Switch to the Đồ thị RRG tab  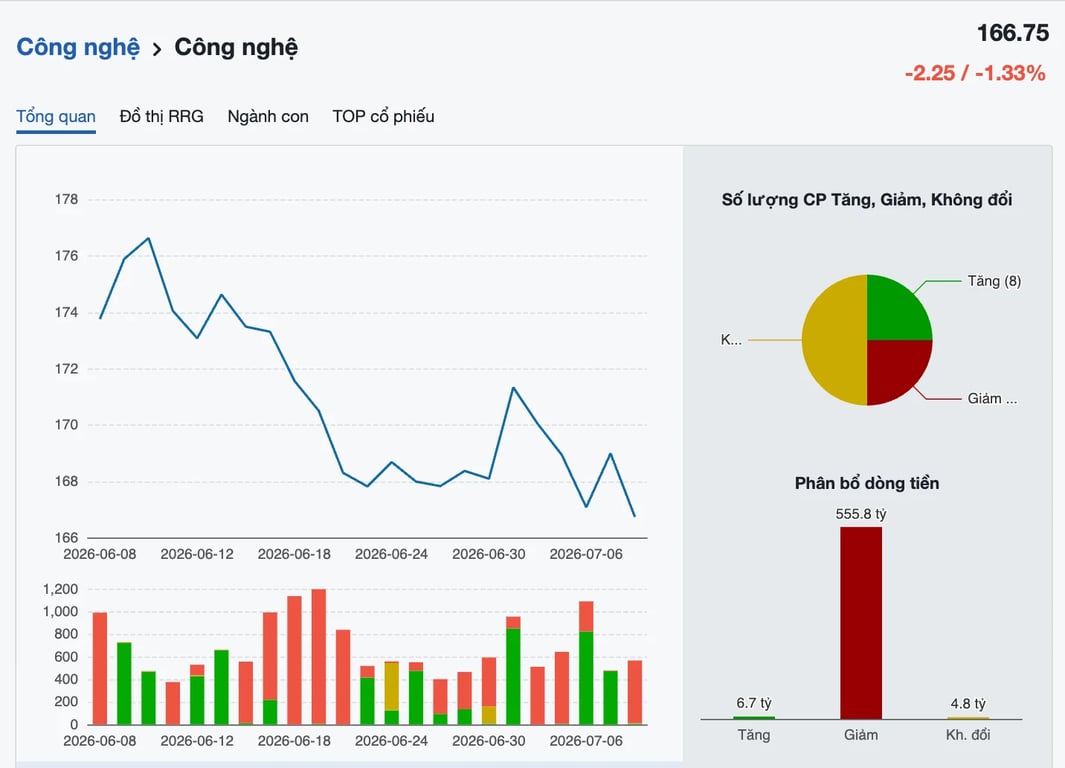click(162, 117)
